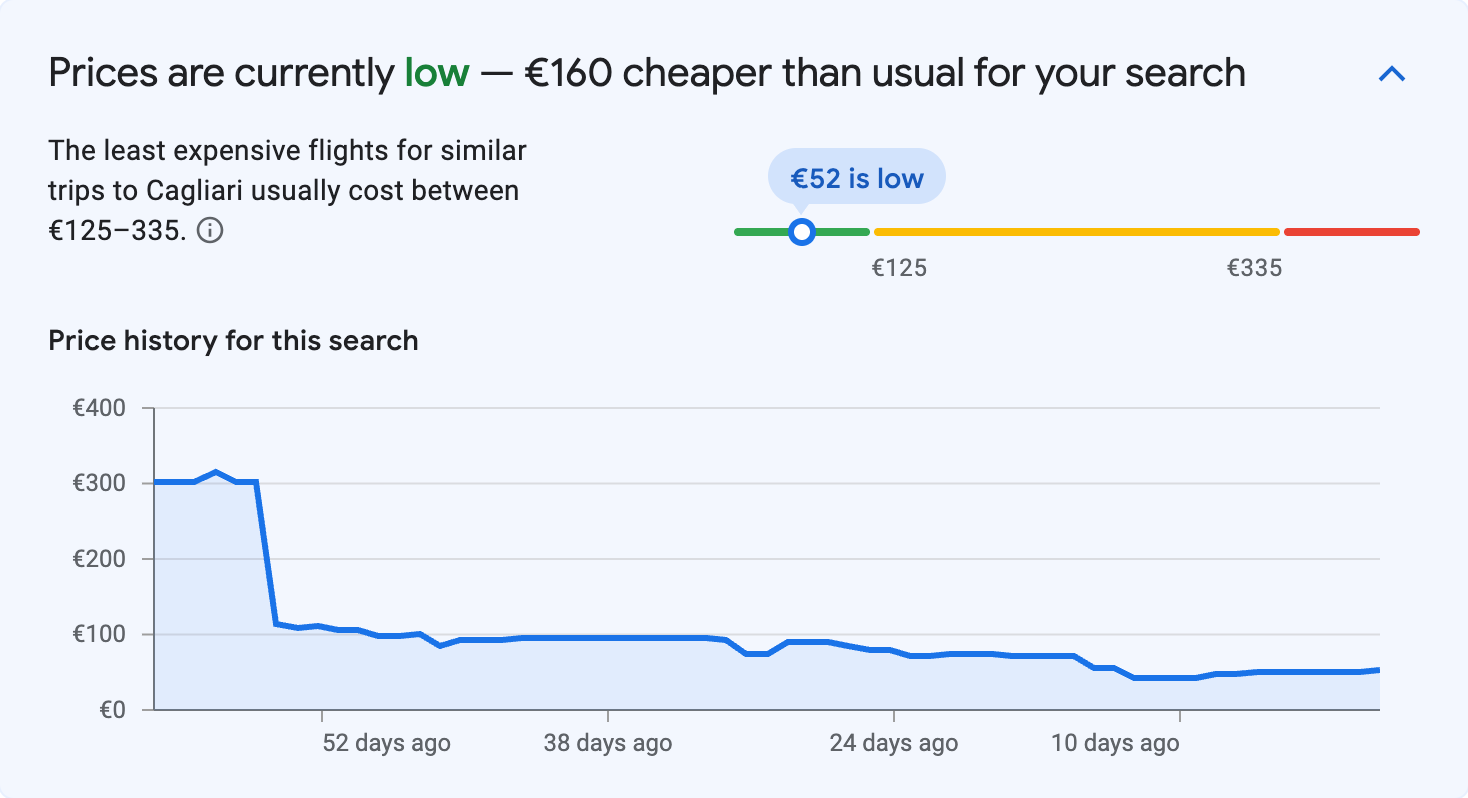This screenshot has width=1468, height=798.
Task: Click the €400 gridline label on the chart
Action: 99,408
